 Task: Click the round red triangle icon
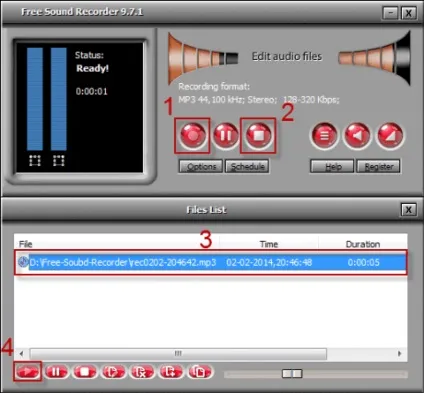pyautogui.click(x=390, y=135)
